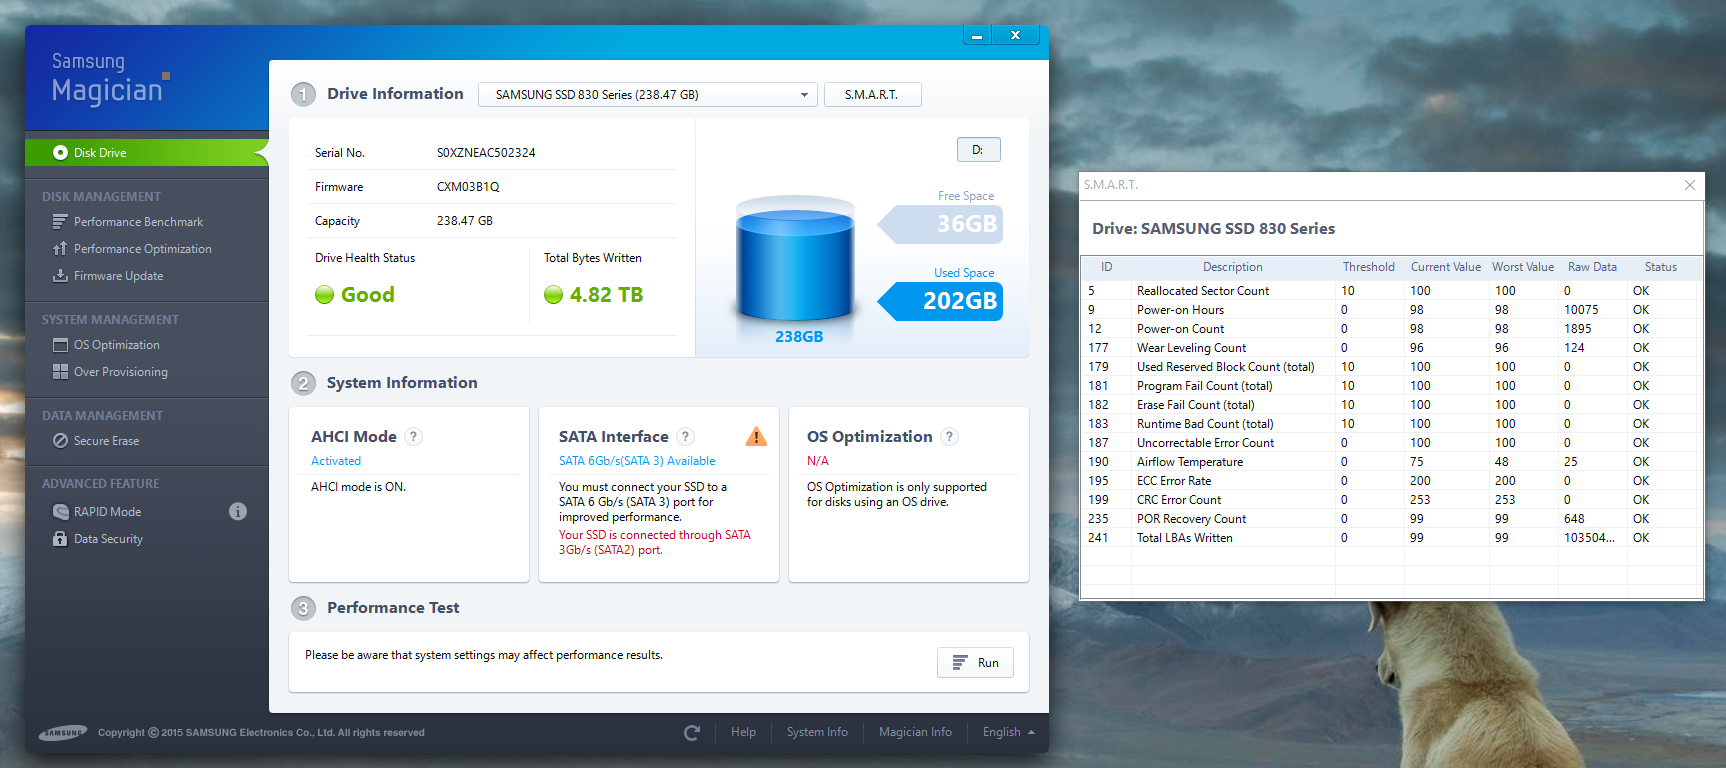Viewport: 1726px width, 768px height.
Task: Click the 36GB Free Space indicator
Action: [941, 224]
